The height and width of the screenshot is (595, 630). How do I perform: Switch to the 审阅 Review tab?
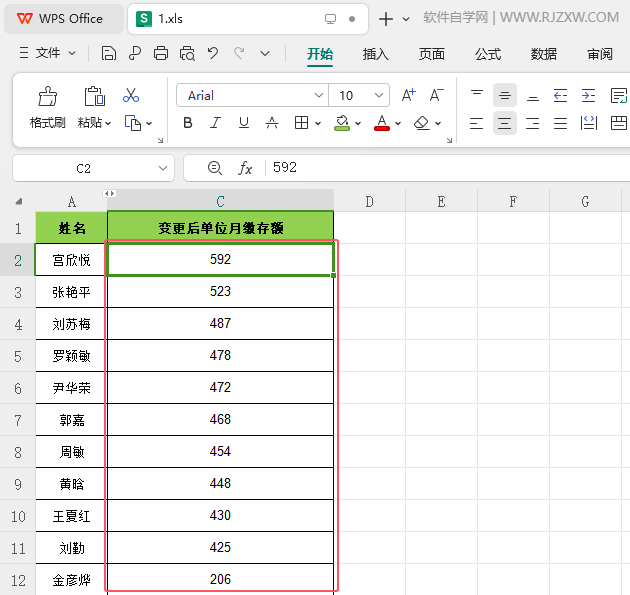[x=600, y=54]
